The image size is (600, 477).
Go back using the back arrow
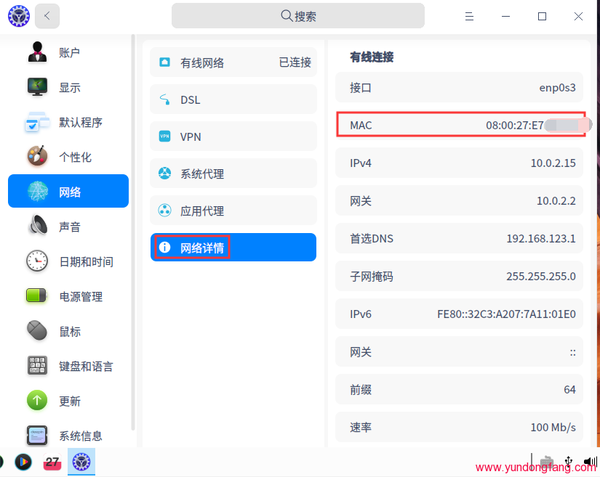pos(47,16)
